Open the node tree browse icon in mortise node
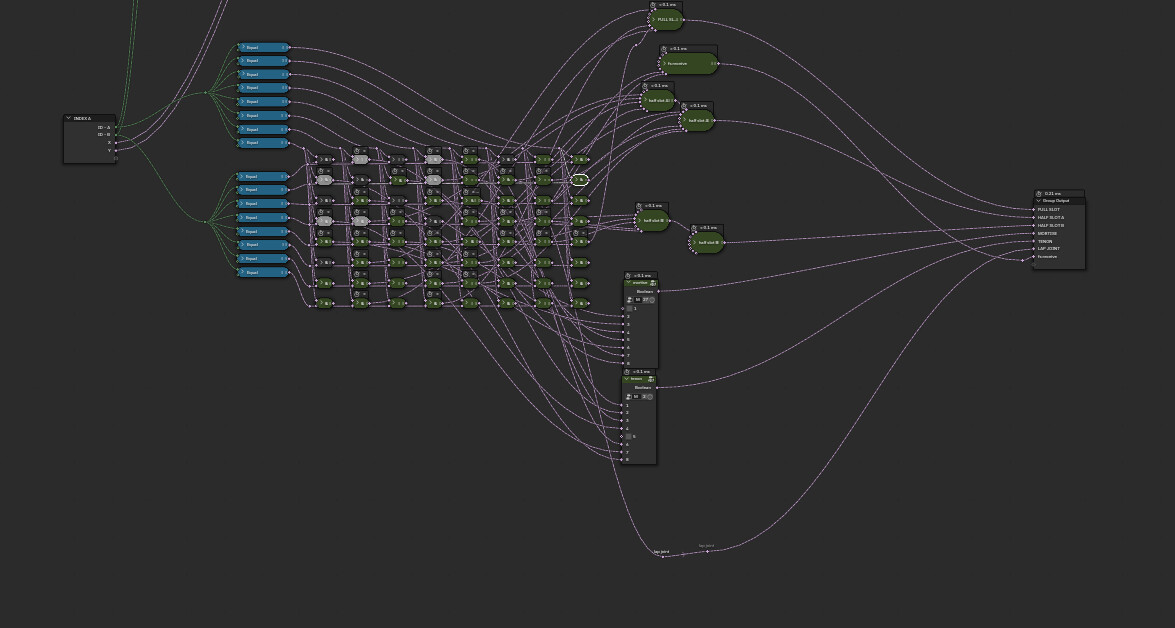 click(629, 300)
